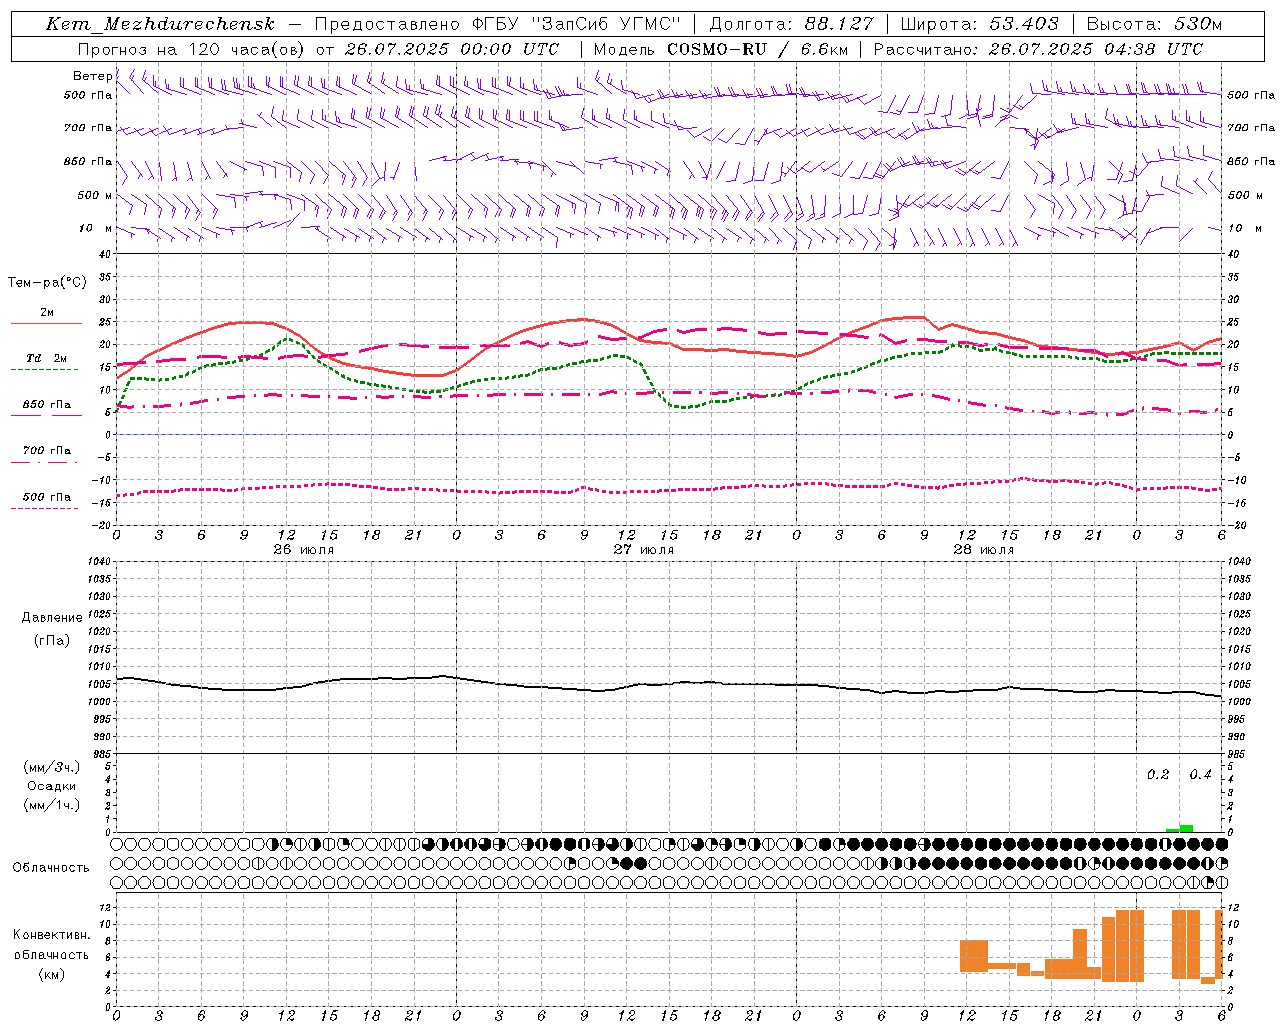Click the station title Kem_Mezhdurechensk
This screenshot has height=1024, width=1280.
click(160, 24)
